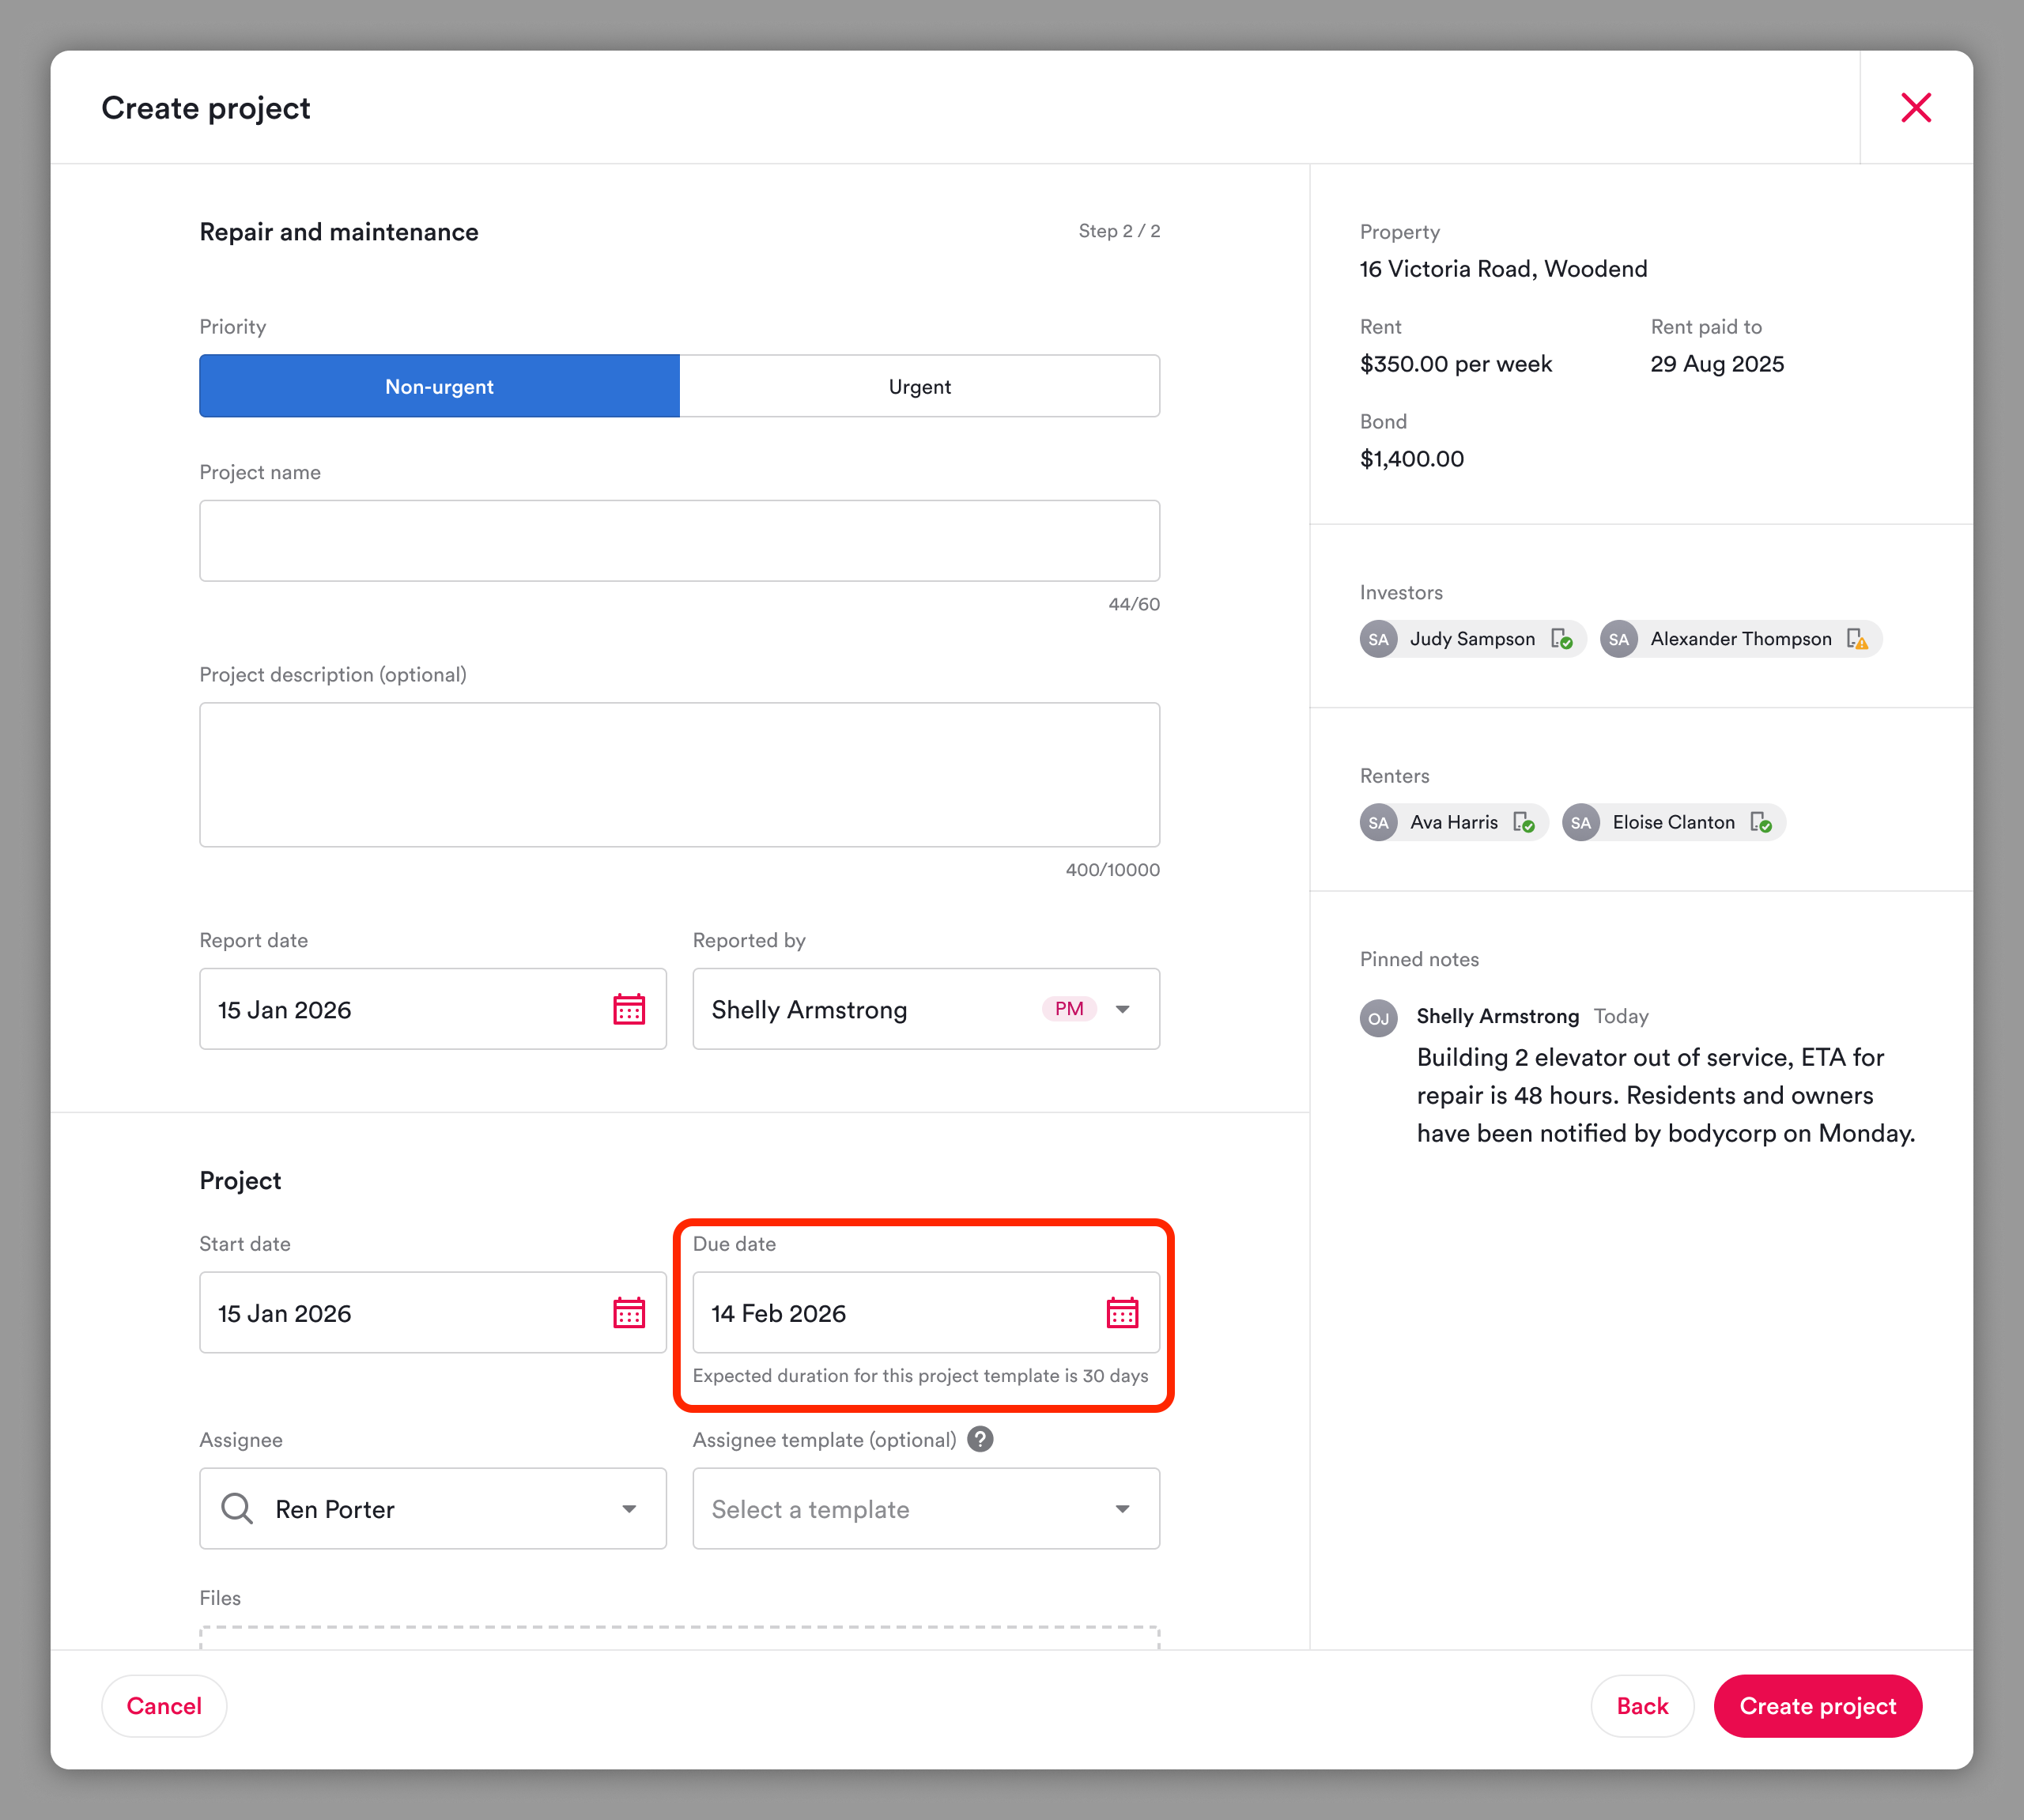Open the Due date calendar picker icon
Image resolution: width=2024 pixels, height=1820 pixels.
1122,1312
